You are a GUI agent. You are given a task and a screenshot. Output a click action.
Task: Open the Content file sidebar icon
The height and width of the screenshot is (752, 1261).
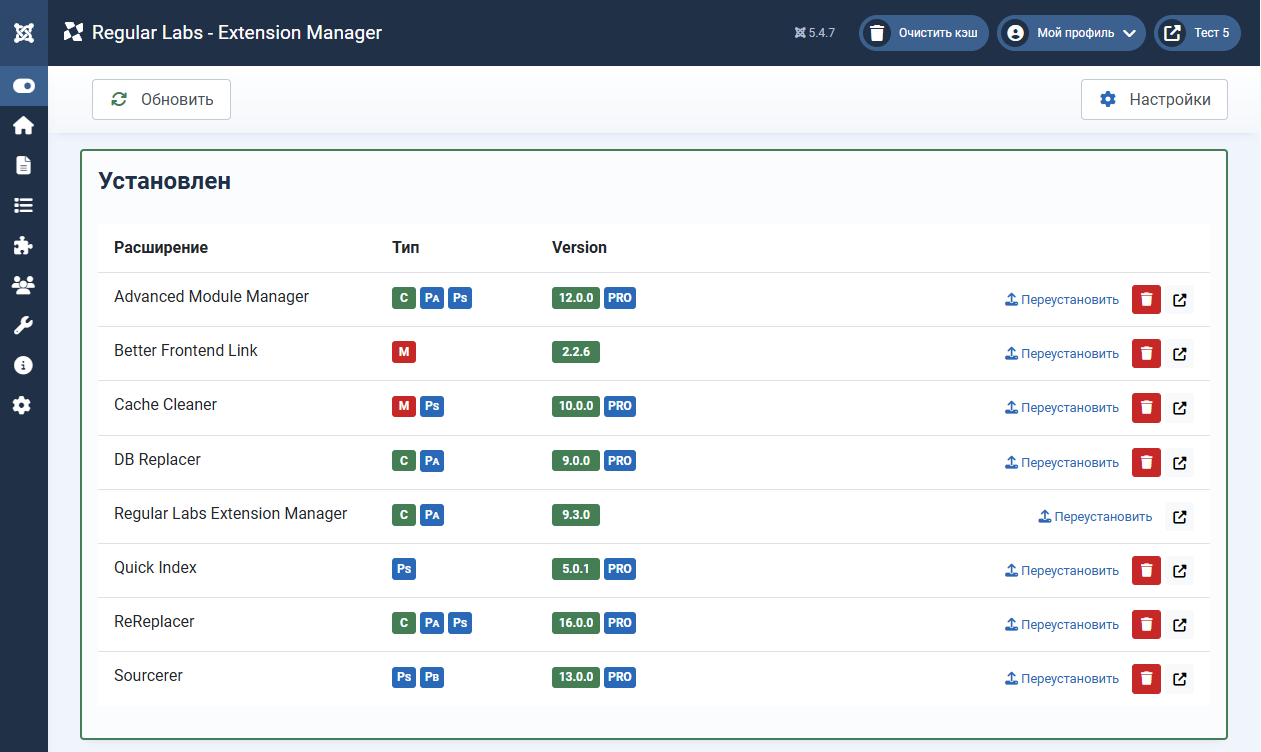24,166
